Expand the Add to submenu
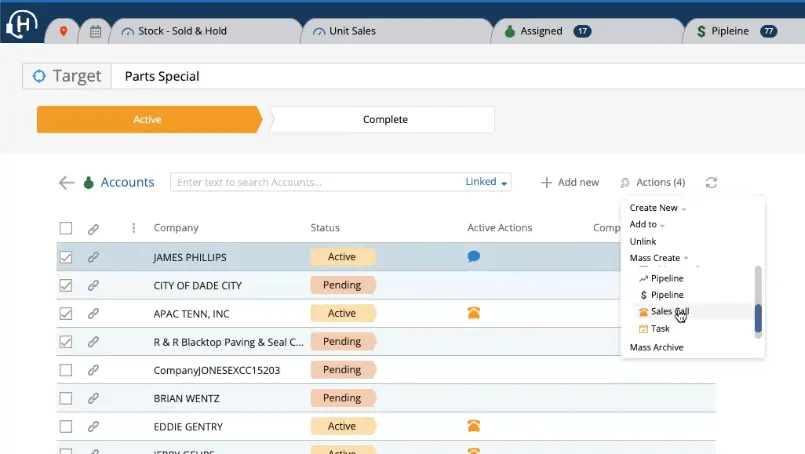 click(x=647, y=225)
